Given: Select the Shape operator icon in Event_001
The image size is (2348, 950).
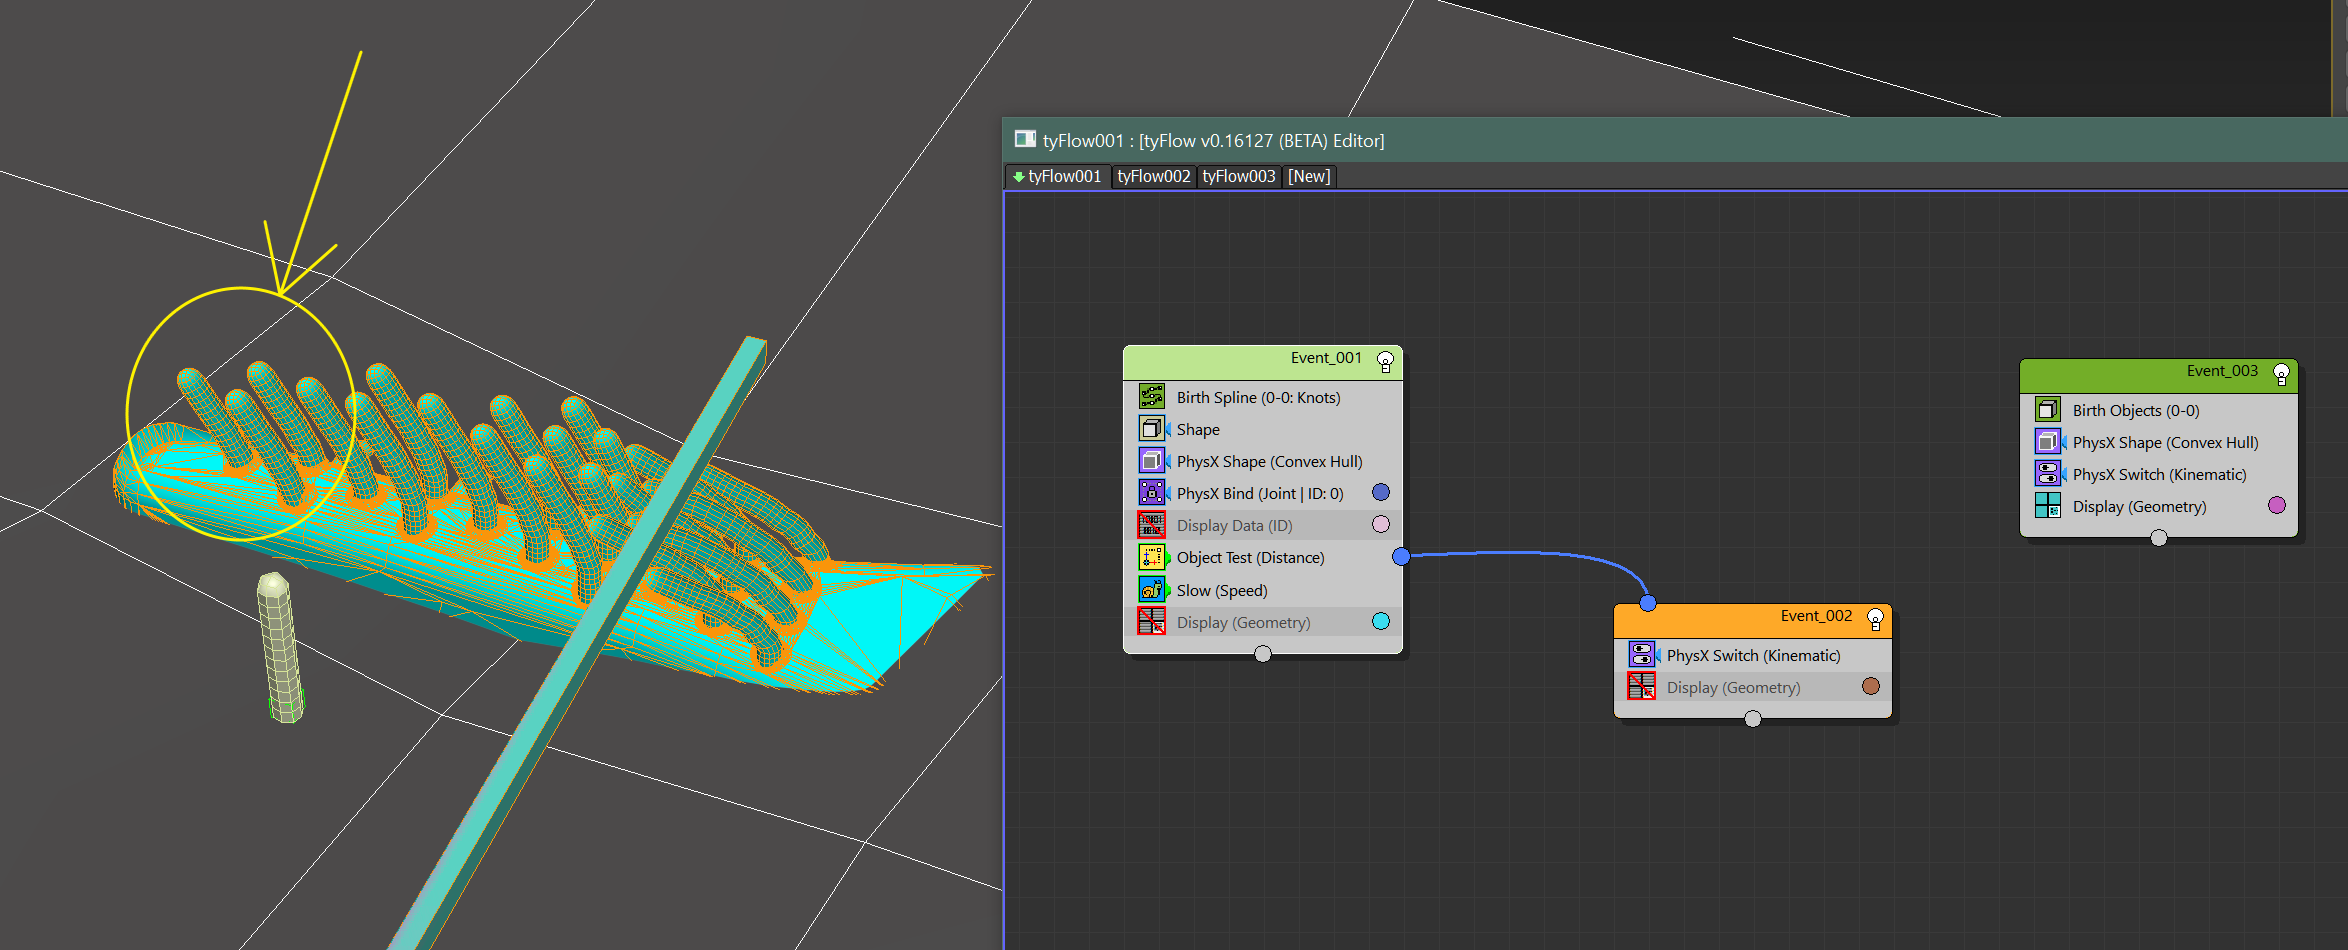Looking at the screenshot, I should click(1151, 429).
